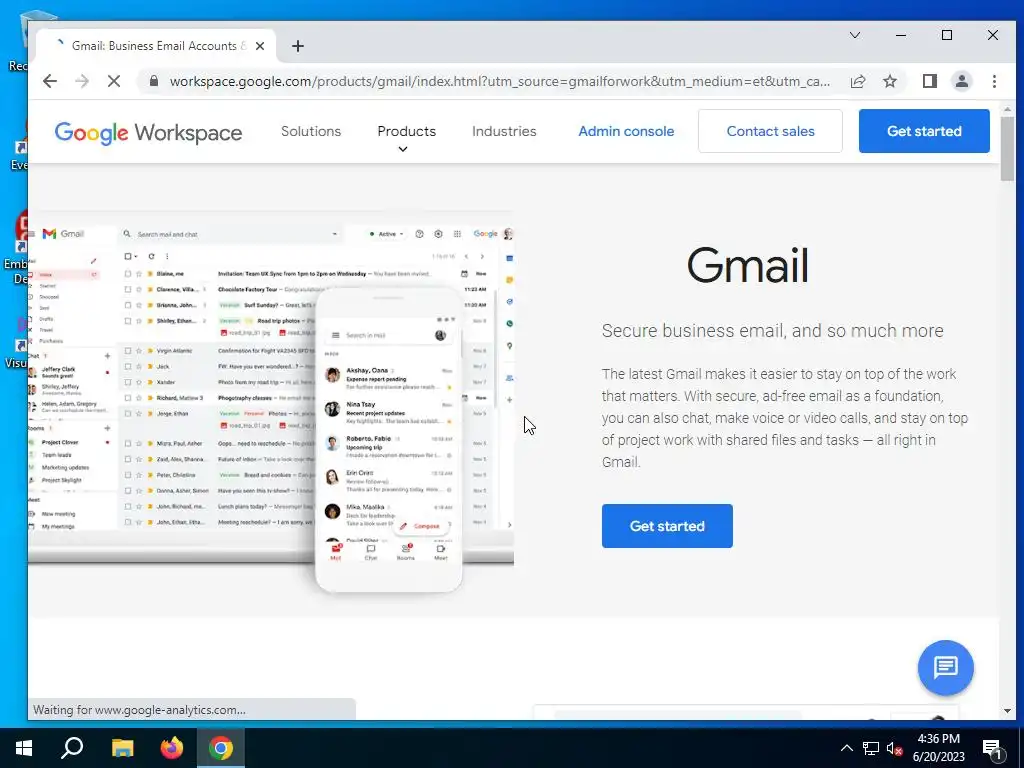This screenshot has height=768, width=1024.
Task: Click the Google Workspace logo
Action: (x=148, y=132)
